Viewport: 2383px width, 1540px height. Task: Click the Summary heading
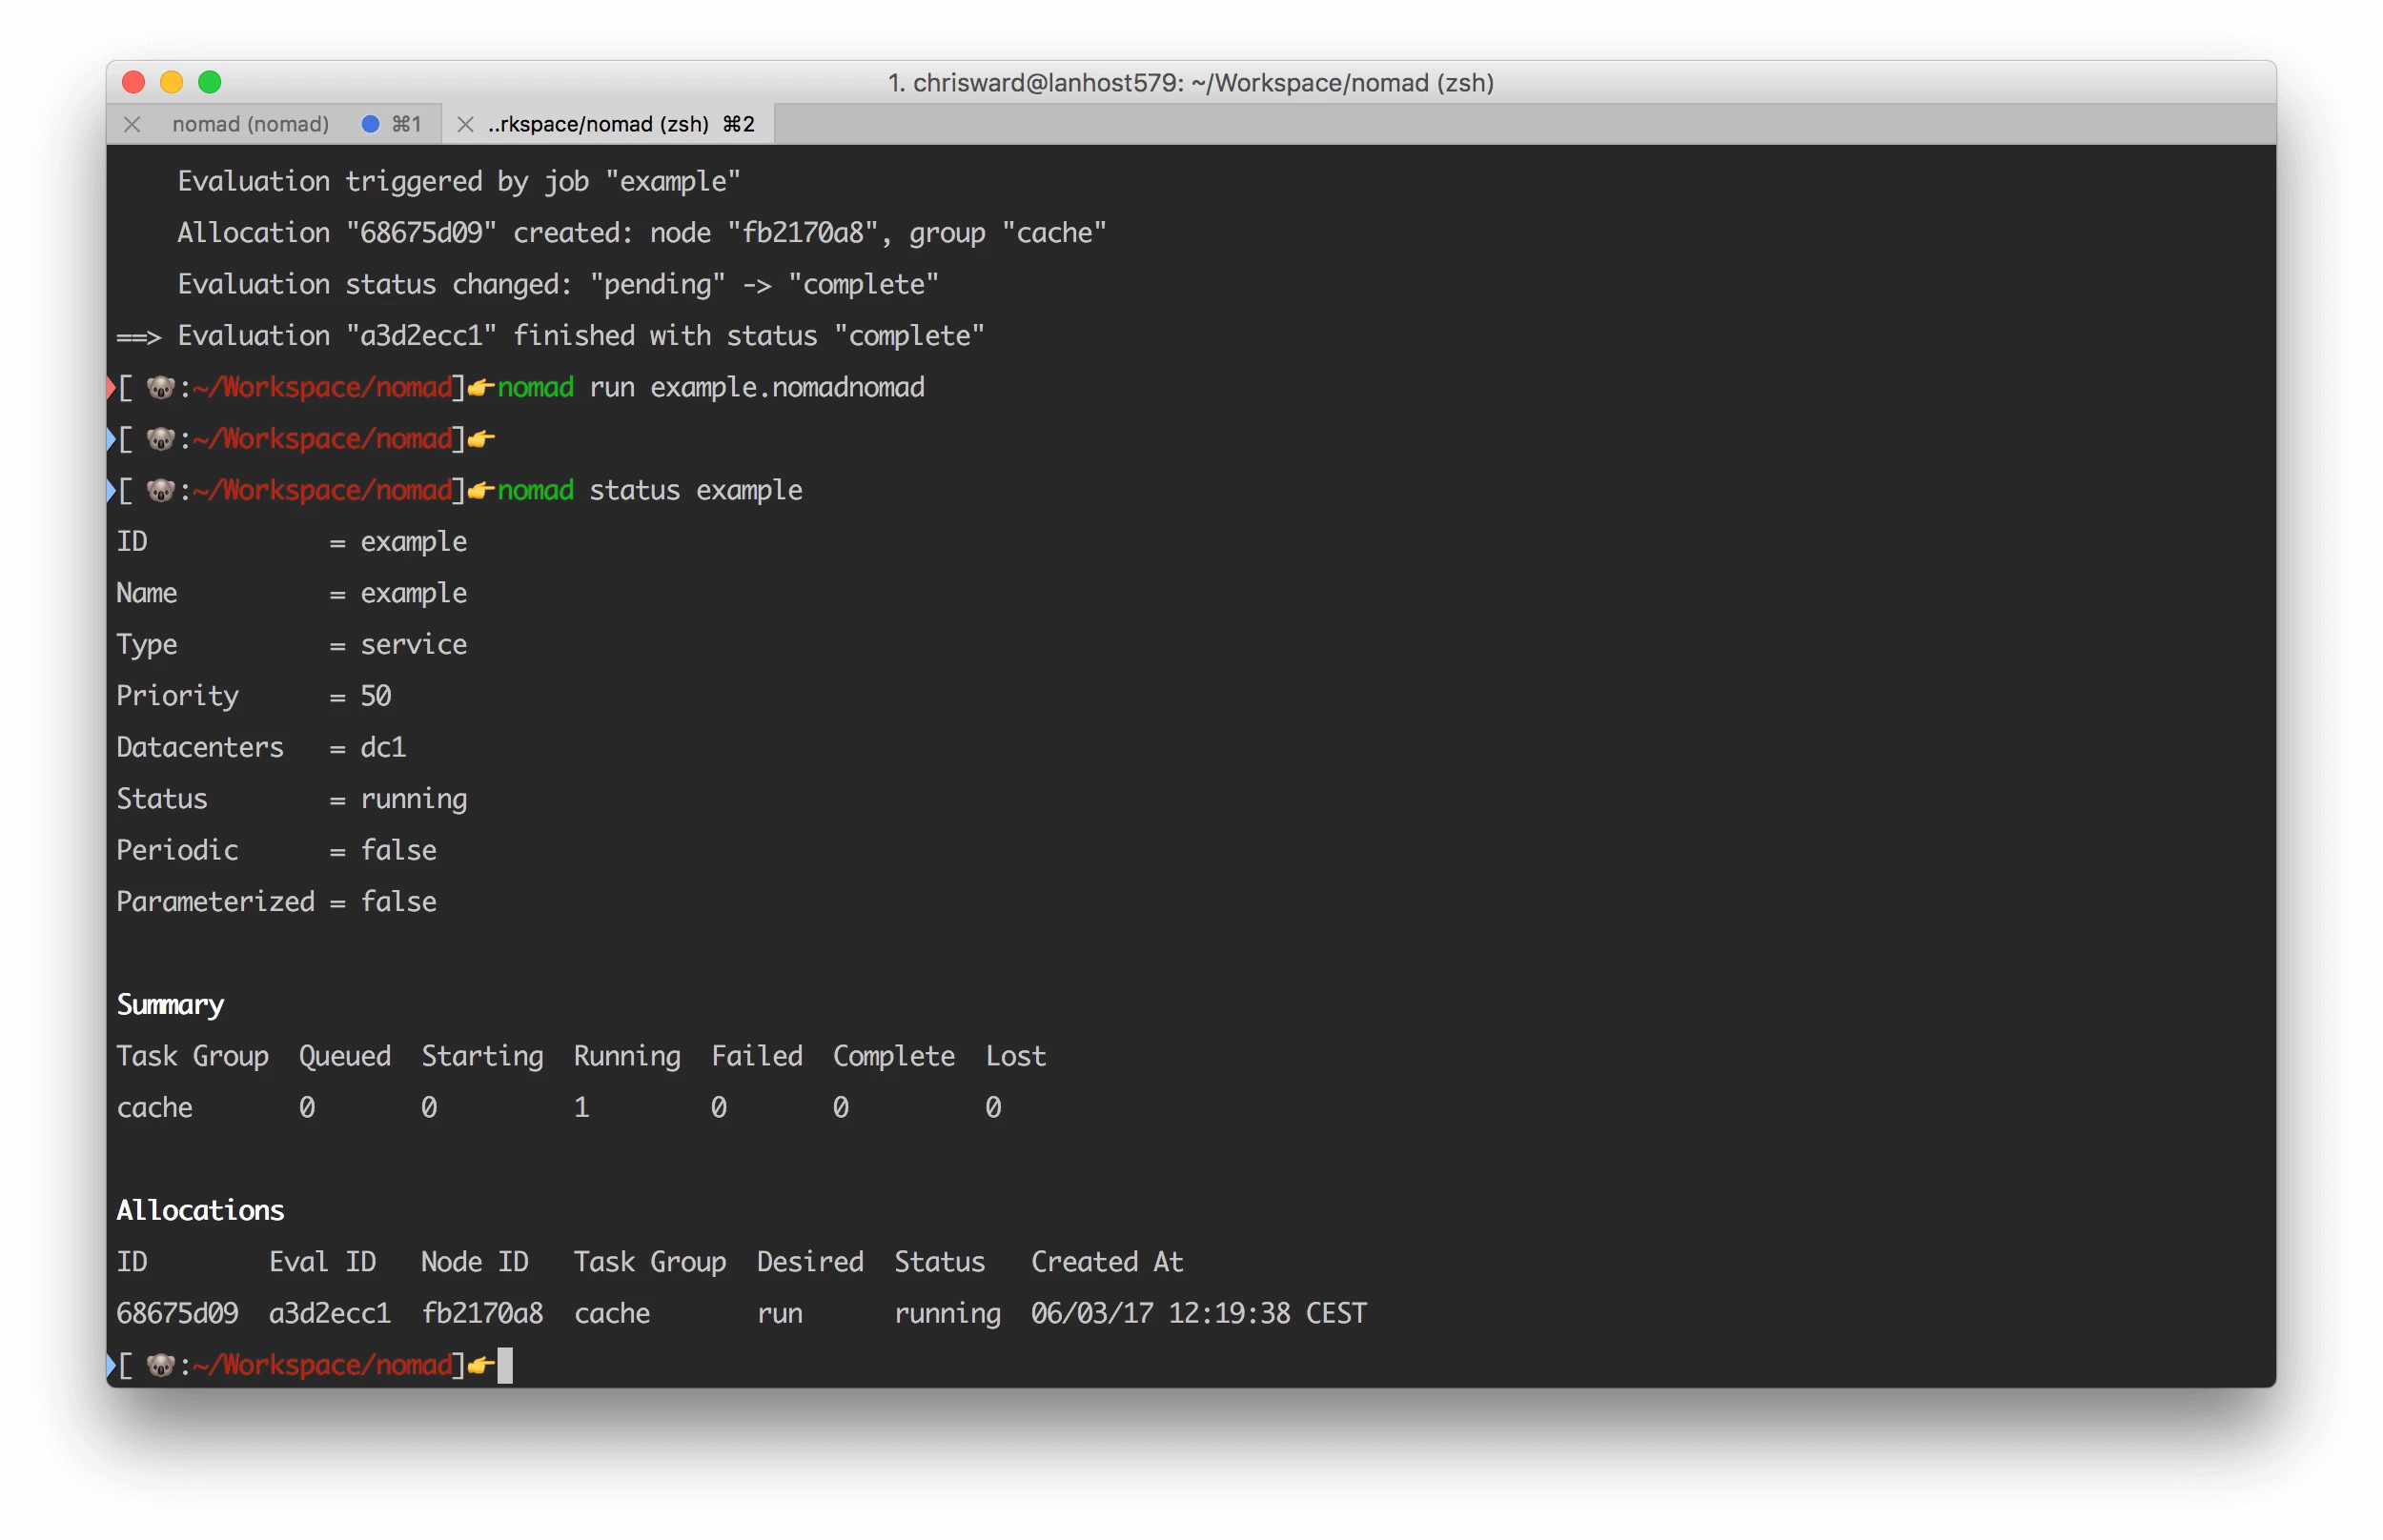point(170,1005)
